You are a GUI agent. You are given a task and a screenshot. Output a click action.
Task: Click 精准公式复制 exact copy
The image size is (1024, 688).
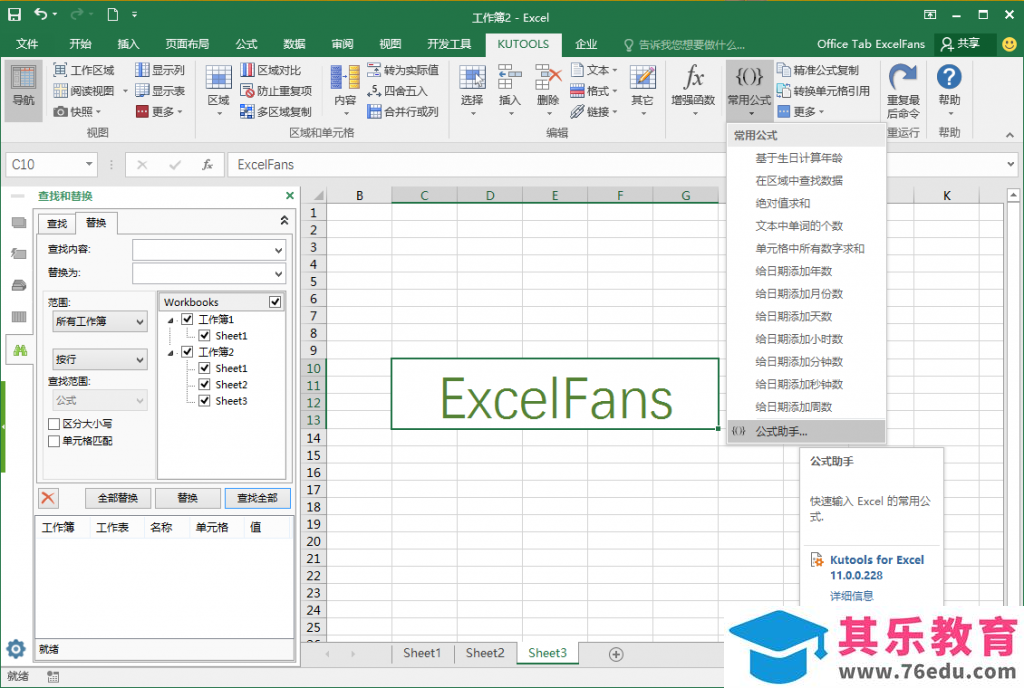click(818, 70)
